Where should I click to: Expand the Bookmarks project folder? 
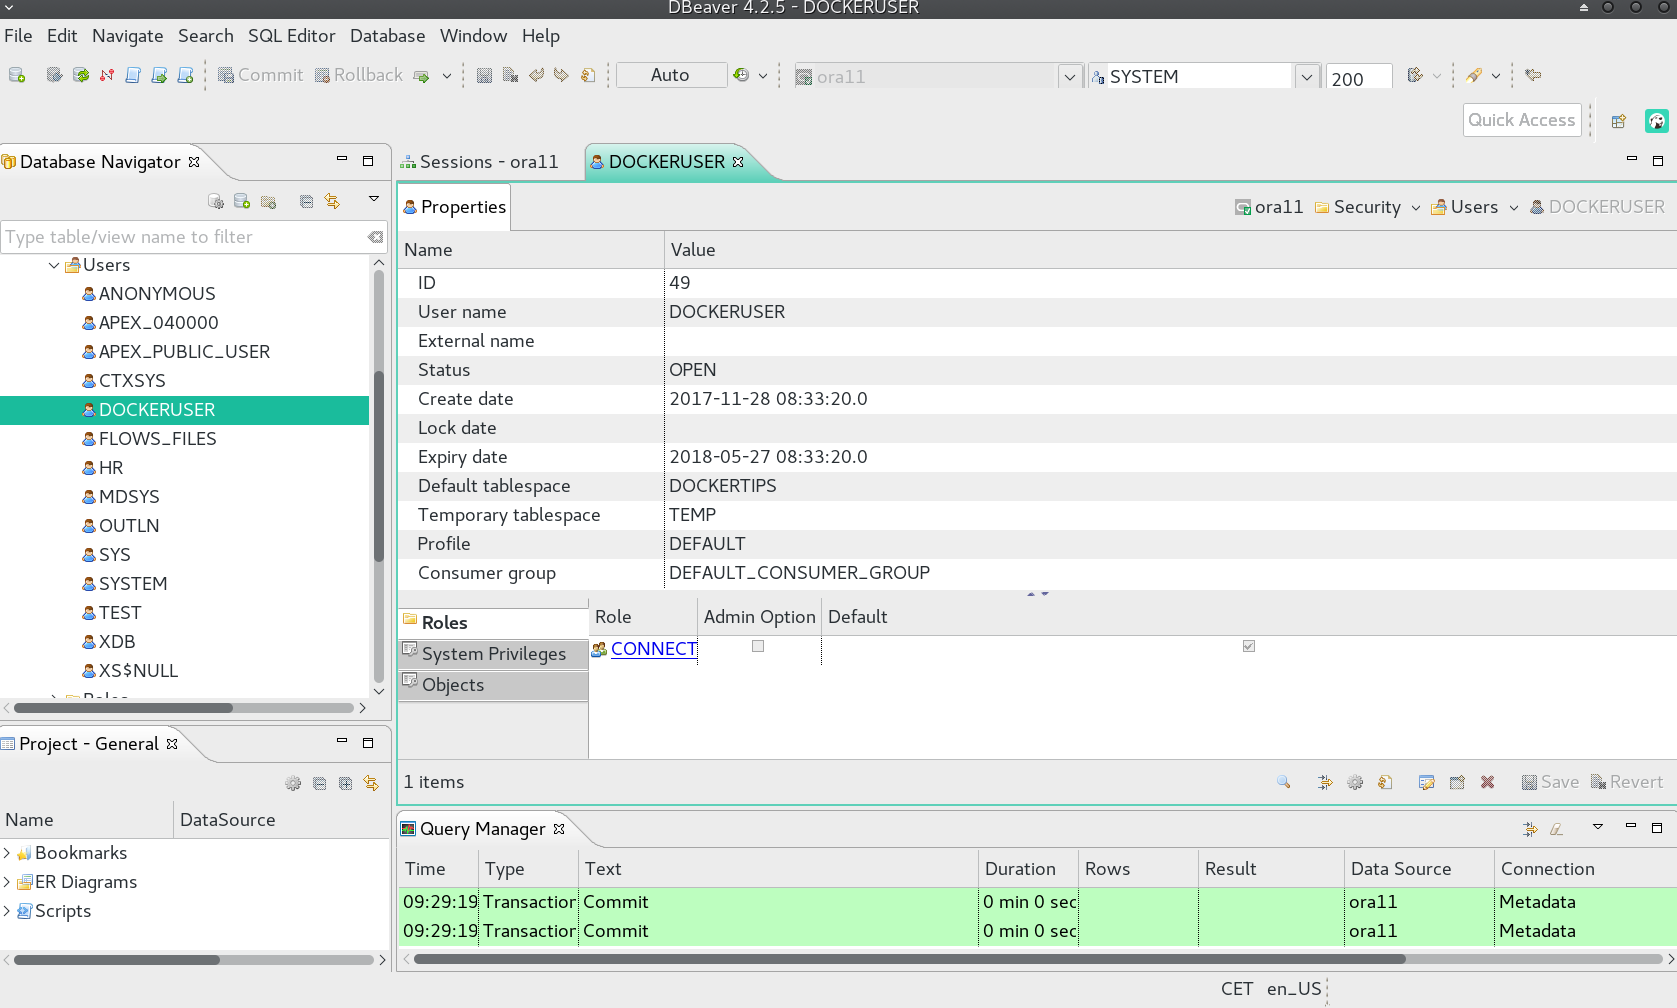point(7,853)
